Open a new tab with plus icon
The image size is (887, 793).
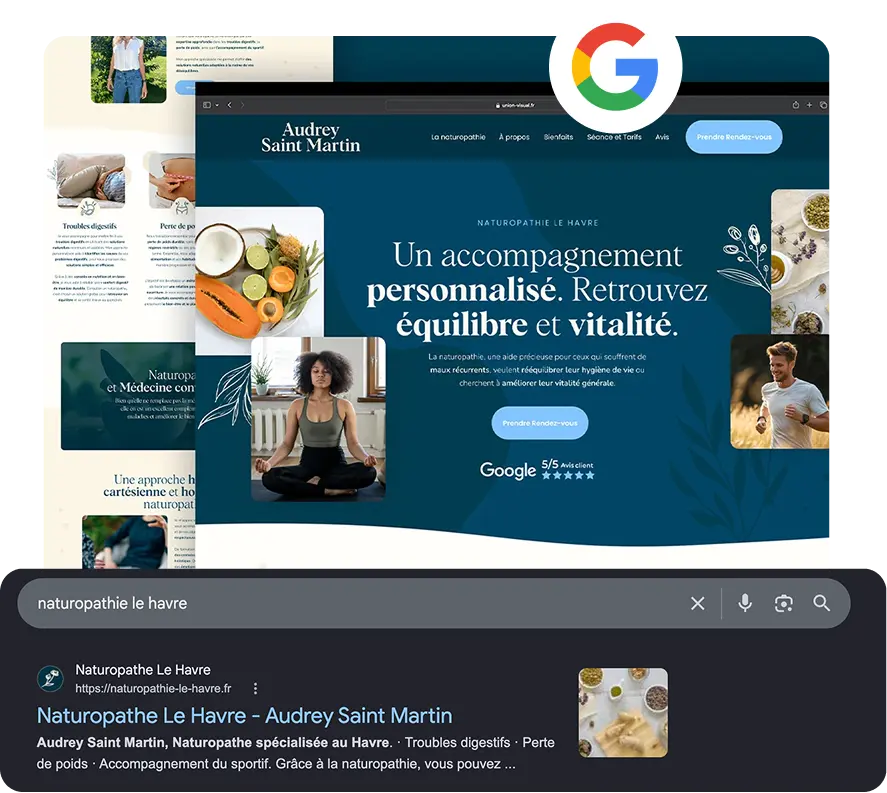810,105
